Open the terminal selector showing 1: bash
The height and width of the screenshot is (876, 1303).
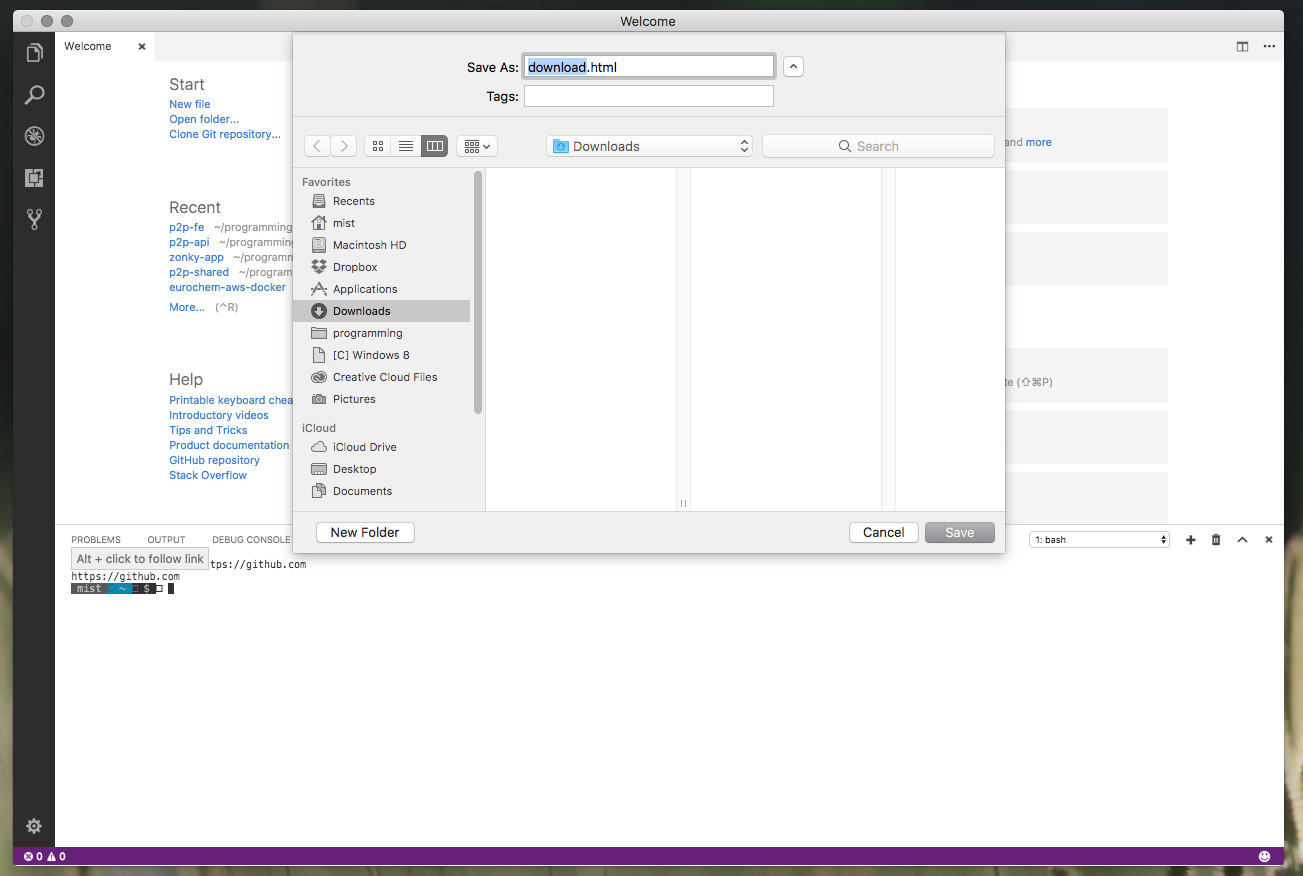coord(1098,539)
